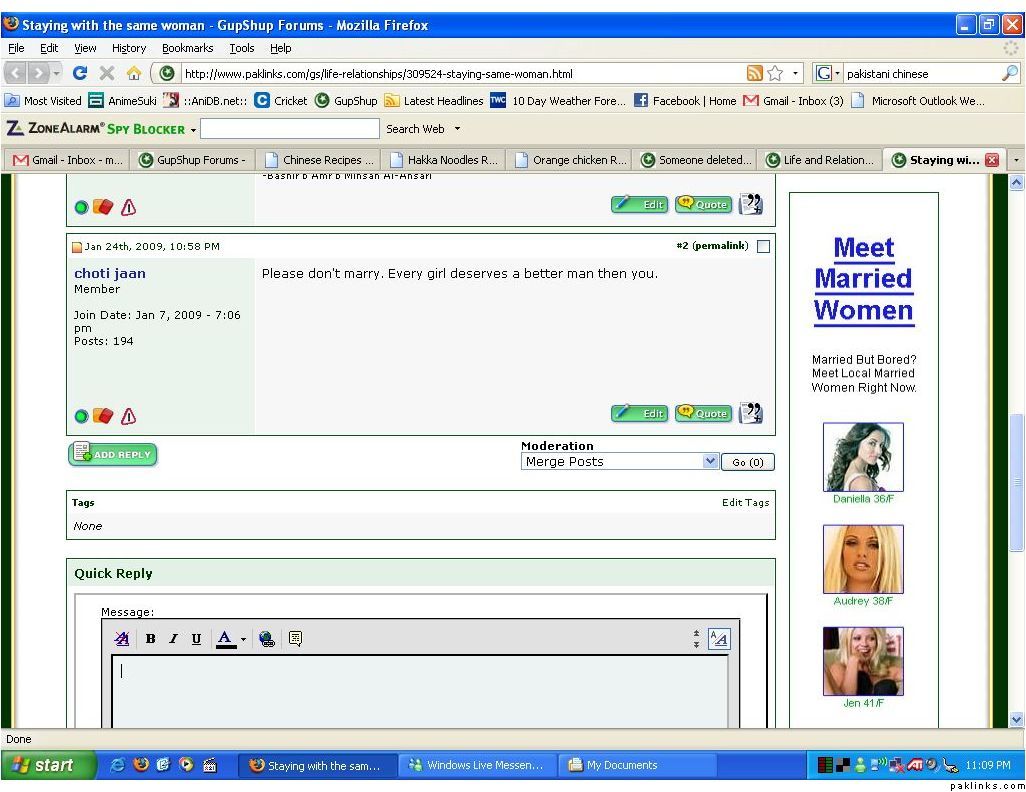Image resolution: width=1026 pixels, height=792 pixels.
Task: Click the text color swatch A
Action: click(x=225, y=639)
